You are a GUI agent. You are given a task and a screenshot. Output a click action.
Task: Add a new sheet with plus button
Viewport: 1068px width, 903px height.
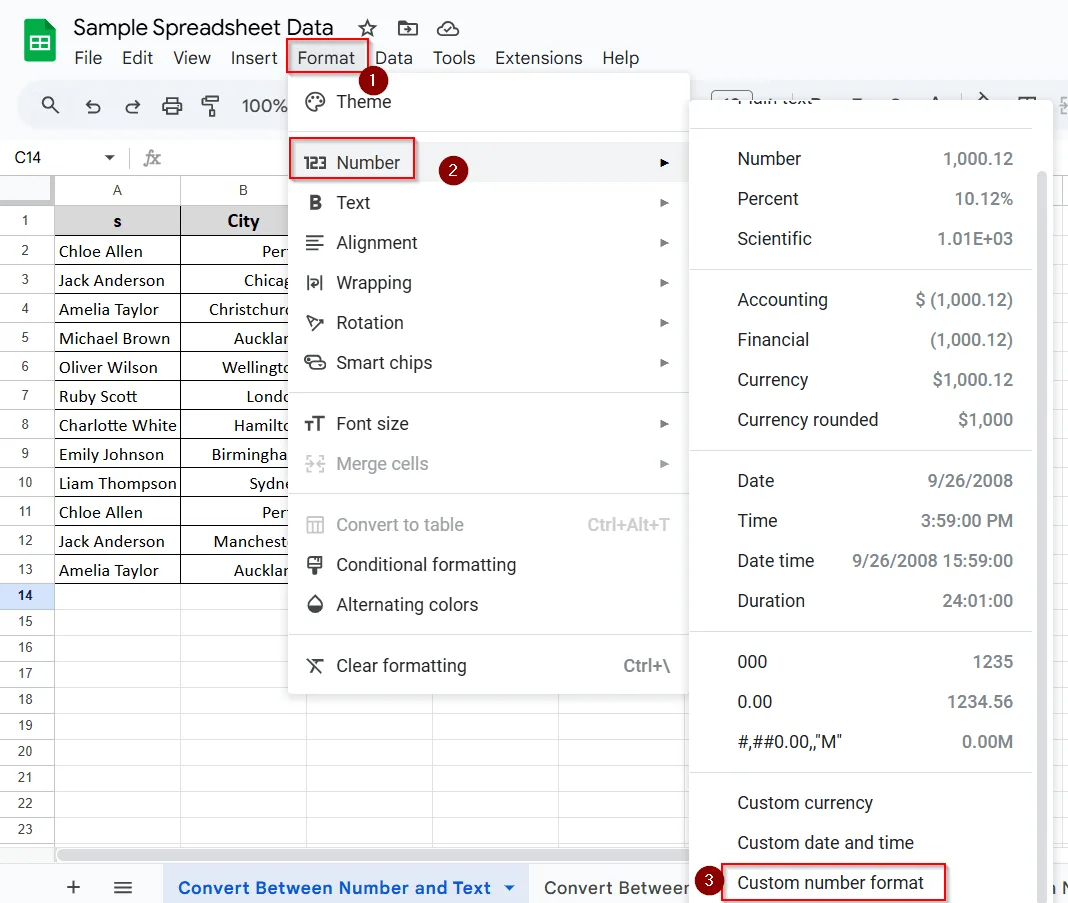tap(74, 887)
